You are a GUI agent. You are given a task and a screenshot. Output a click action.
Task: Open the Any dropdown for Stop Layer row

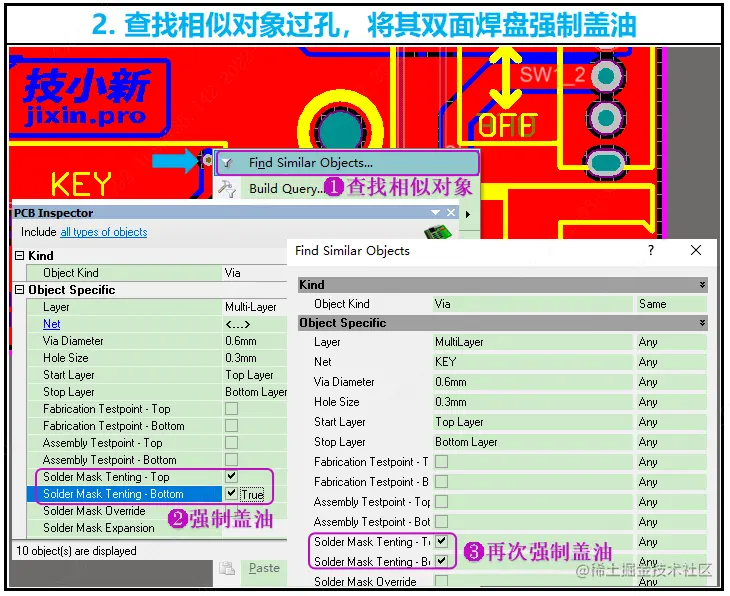coord(671,442)
